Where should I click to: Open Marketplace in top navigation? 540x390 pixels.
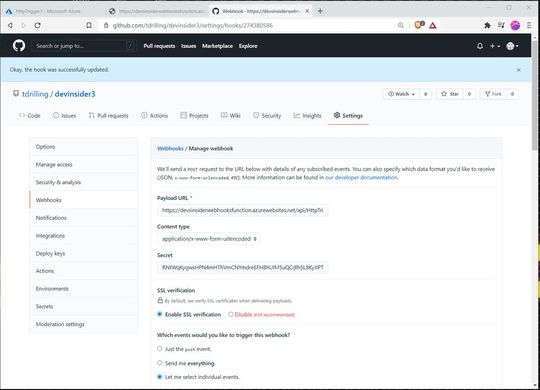click(217, 46)
